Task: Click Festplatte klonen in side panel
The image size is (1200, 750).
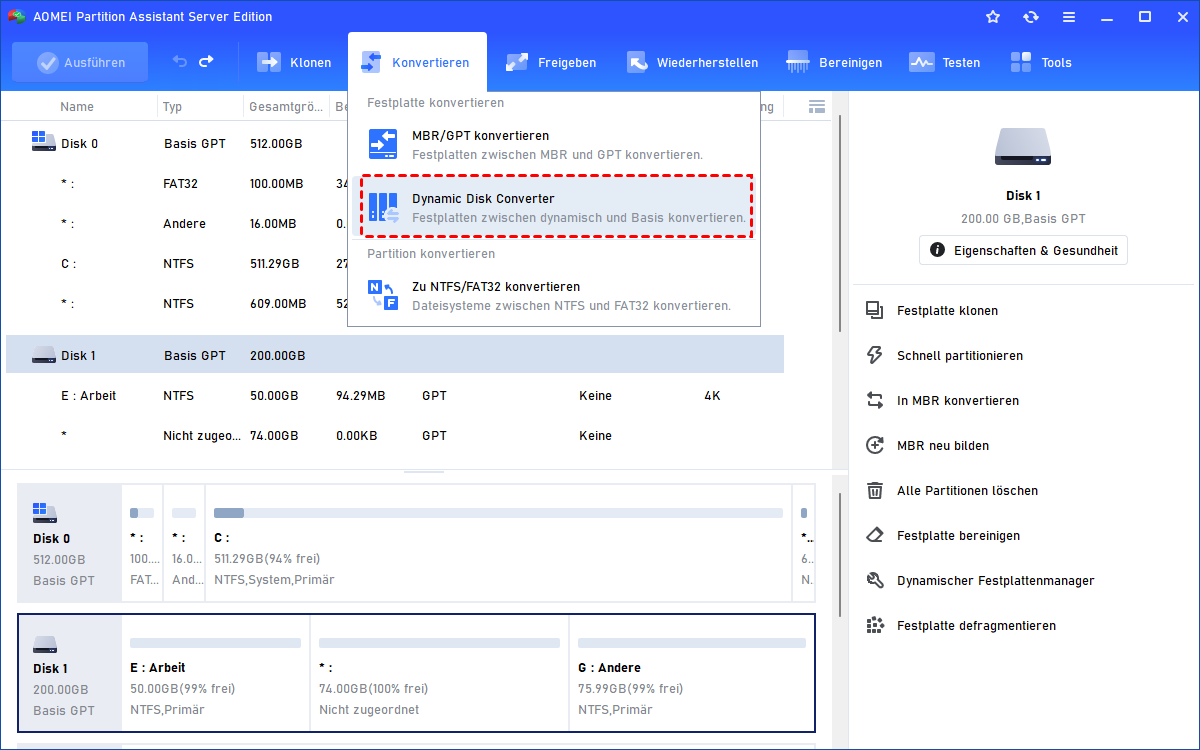Action: coord(947,311)
